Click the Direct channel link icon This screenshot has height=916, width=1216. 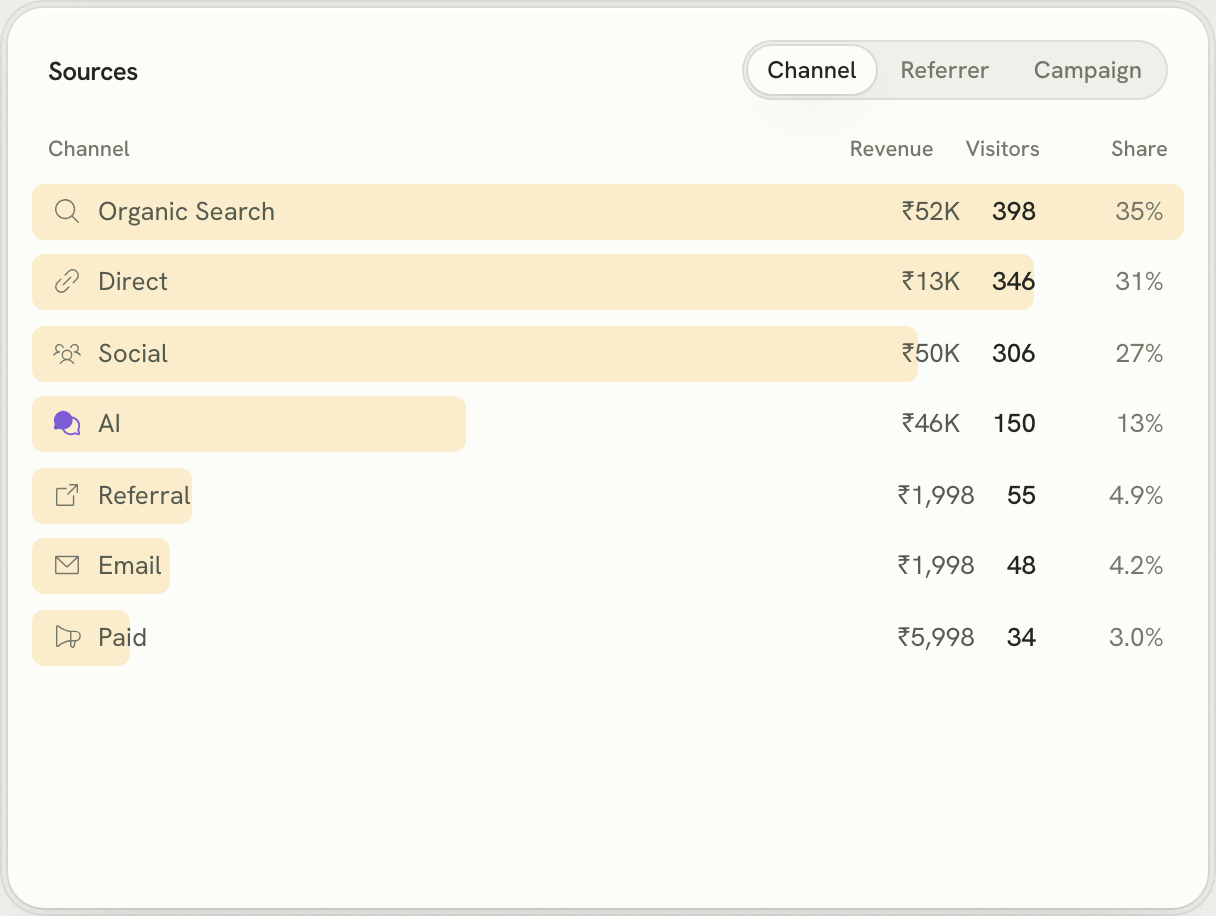coord(67,282)
